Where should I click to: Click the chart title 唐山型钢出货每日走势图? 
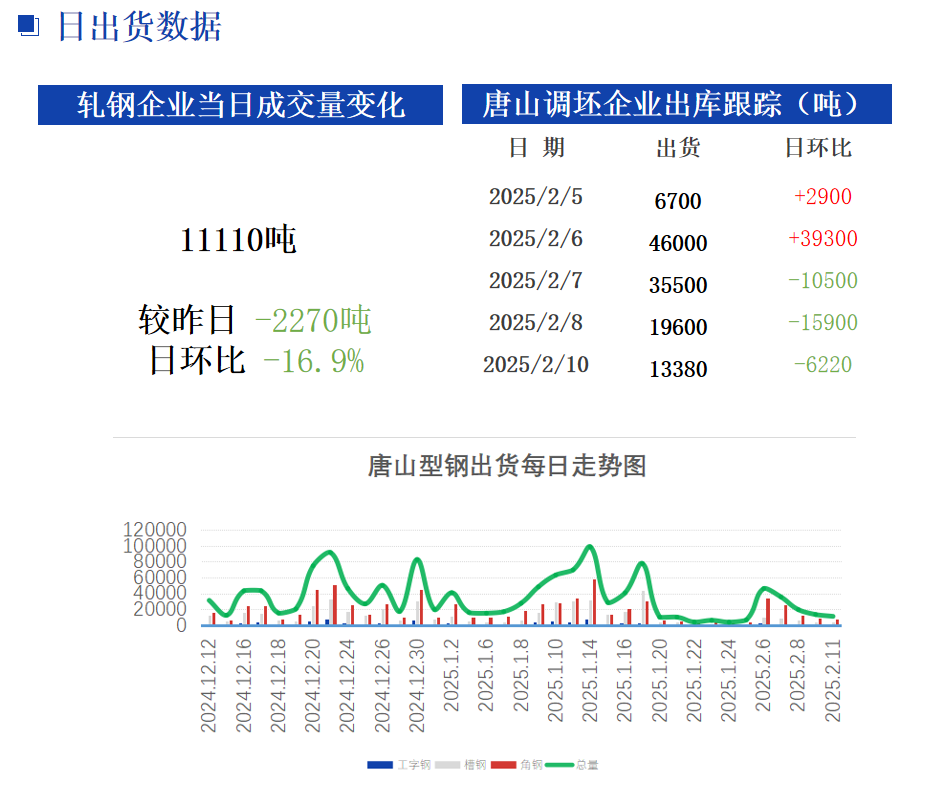tap(507, 466)
